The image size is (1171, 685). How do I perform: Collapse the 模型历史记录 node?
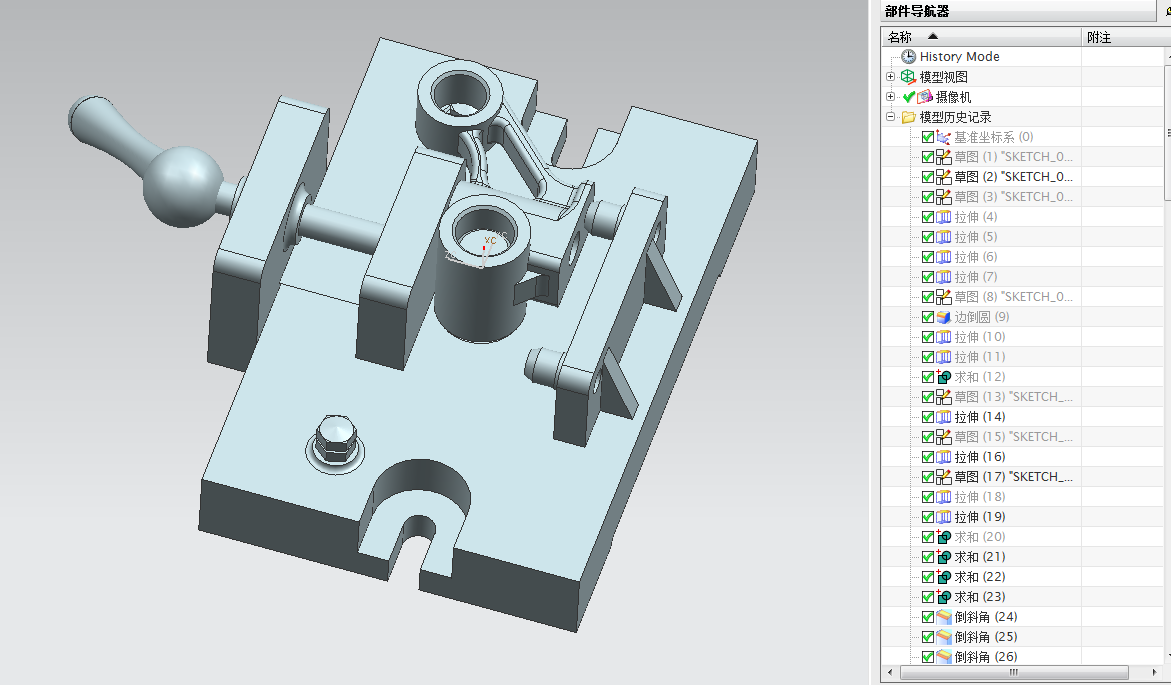click(x=890, y=117)
